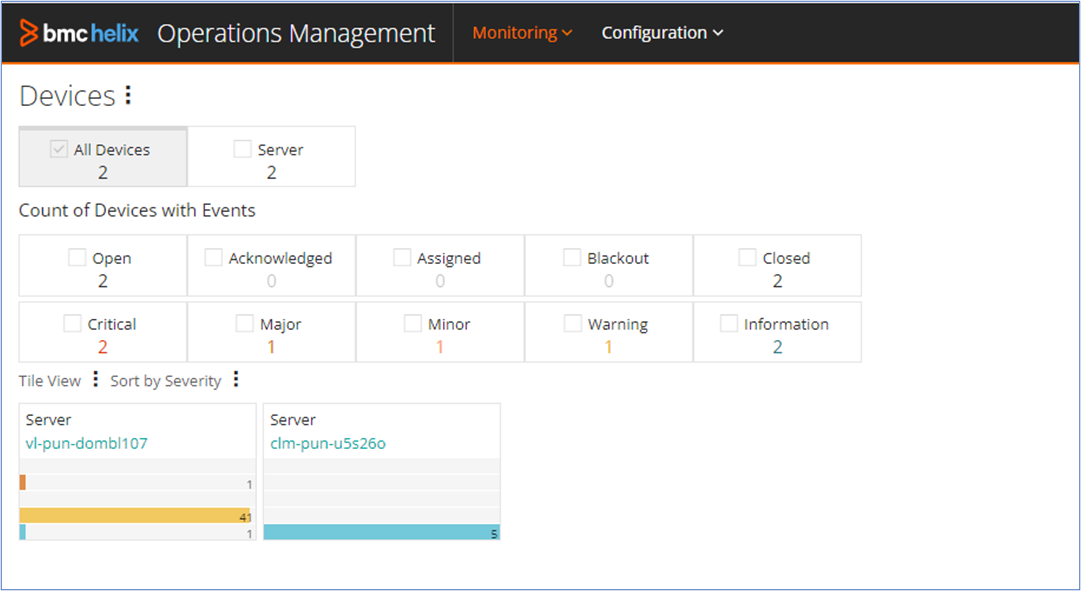Click the Critical count value 2
The height and width of the screenshot is (591, 1081).
(x=103, y=347)
